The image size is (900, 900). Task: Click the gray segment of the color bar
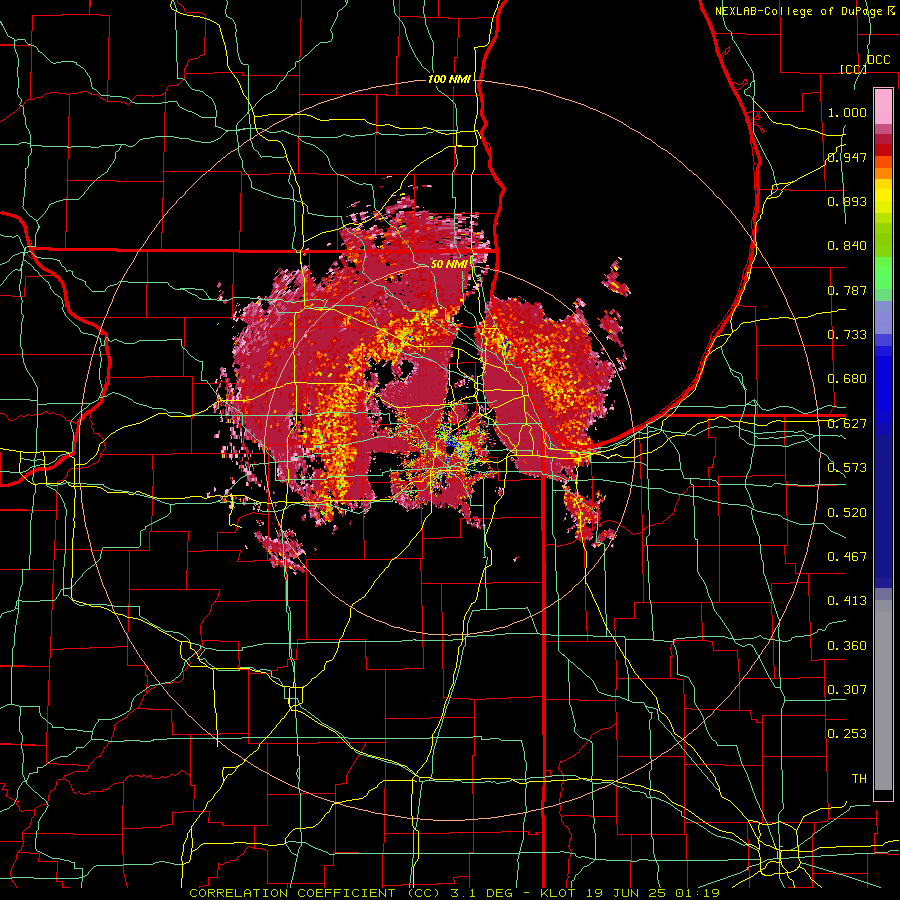883,695
